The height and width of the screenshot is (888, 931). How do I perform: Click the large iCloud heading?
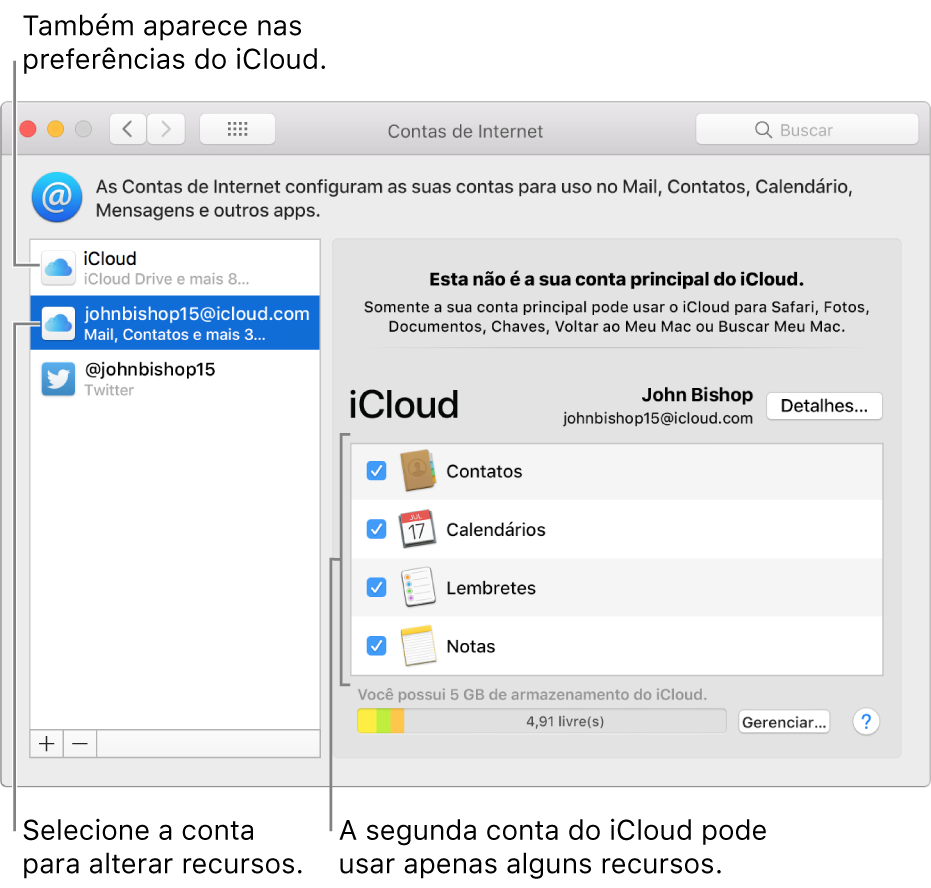[403, 405]
